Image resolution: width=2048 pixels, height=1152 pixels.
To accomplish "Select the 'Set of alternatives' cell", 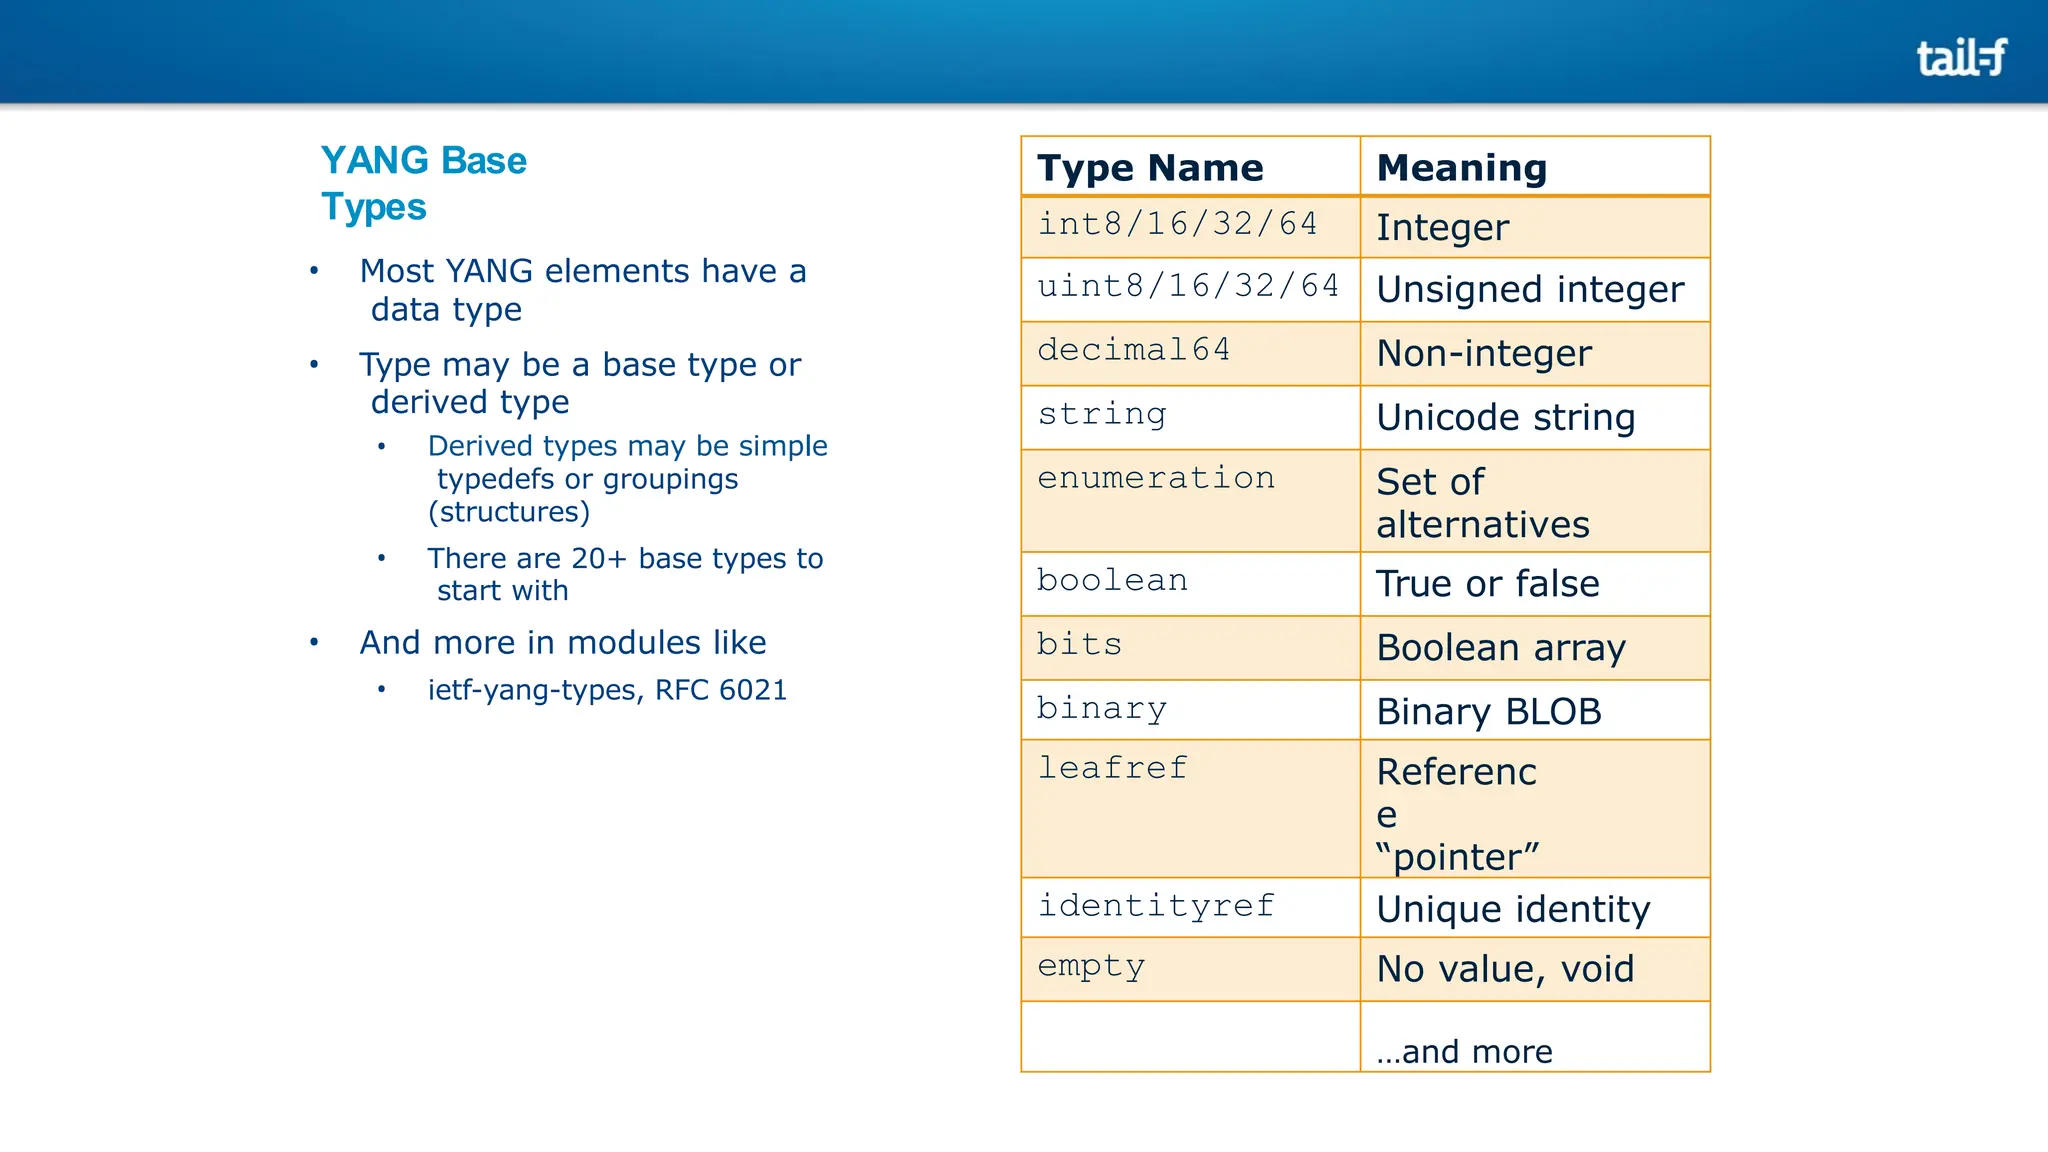I will click(x=1535, y=501).
